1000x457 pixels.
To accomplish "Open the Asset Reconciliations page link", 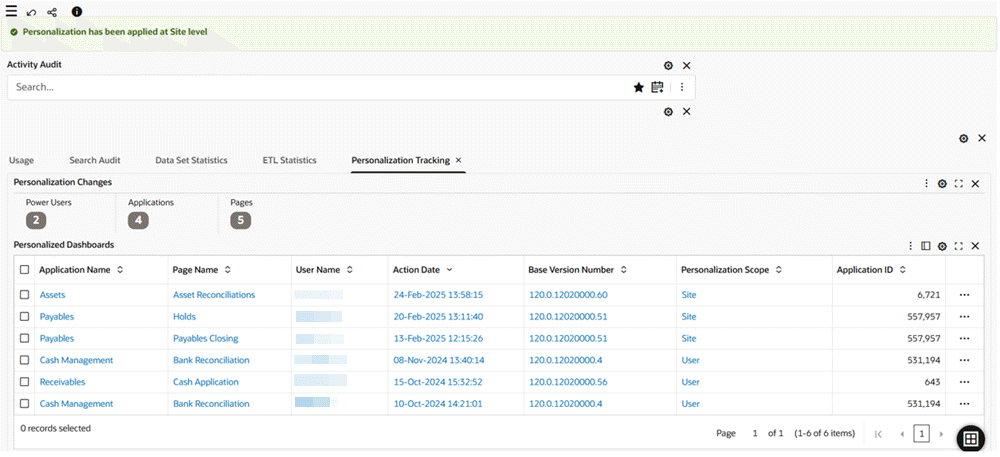I will click(x=214, y=295).
